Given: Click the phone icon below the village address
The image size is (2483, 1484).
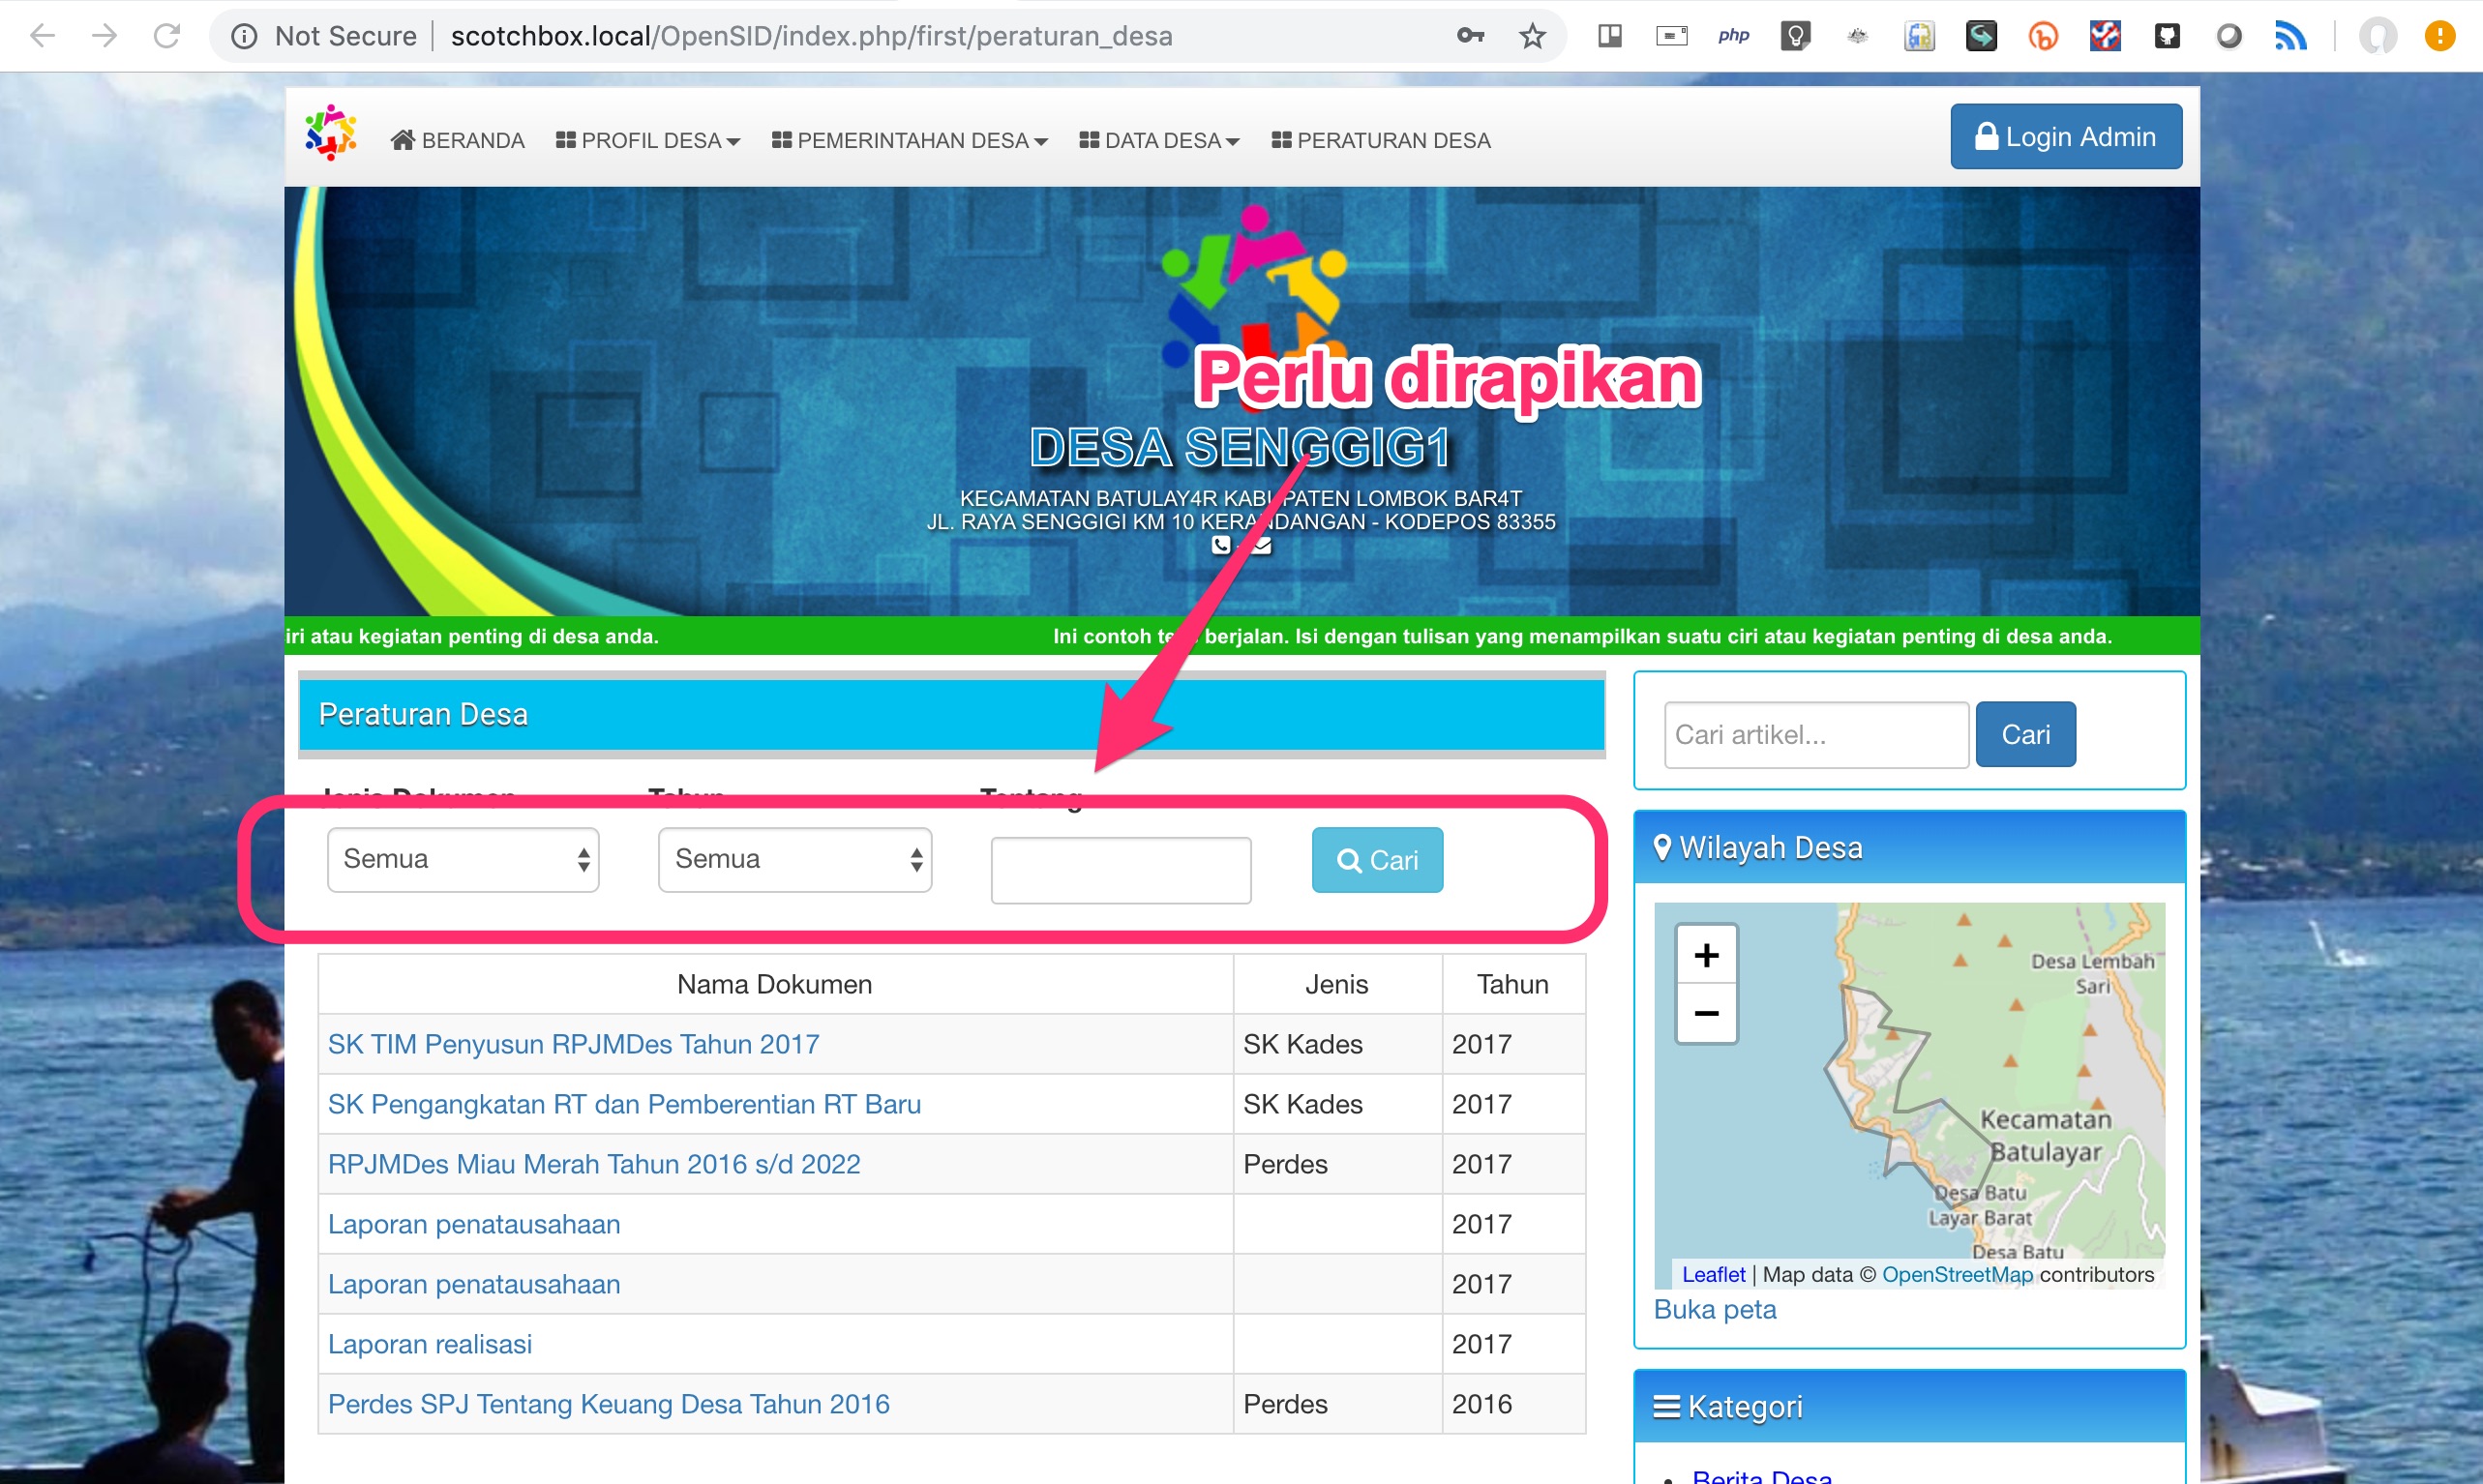Looking at the screenshot, I should (1221, 546).
